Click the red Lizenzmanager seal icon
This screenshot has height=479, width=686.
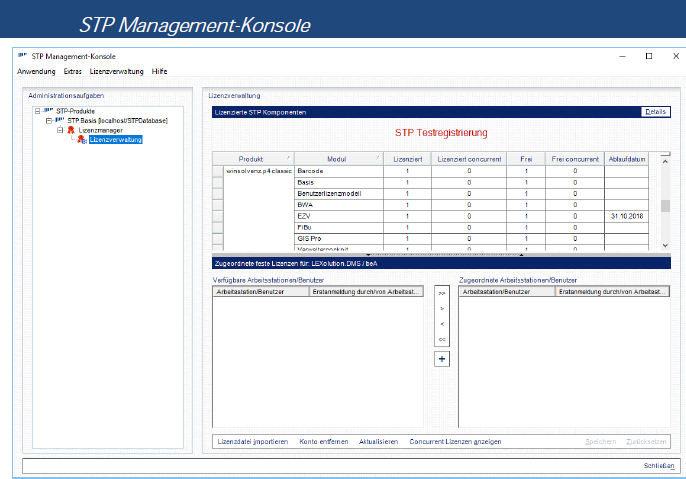[x=71, y=130]
